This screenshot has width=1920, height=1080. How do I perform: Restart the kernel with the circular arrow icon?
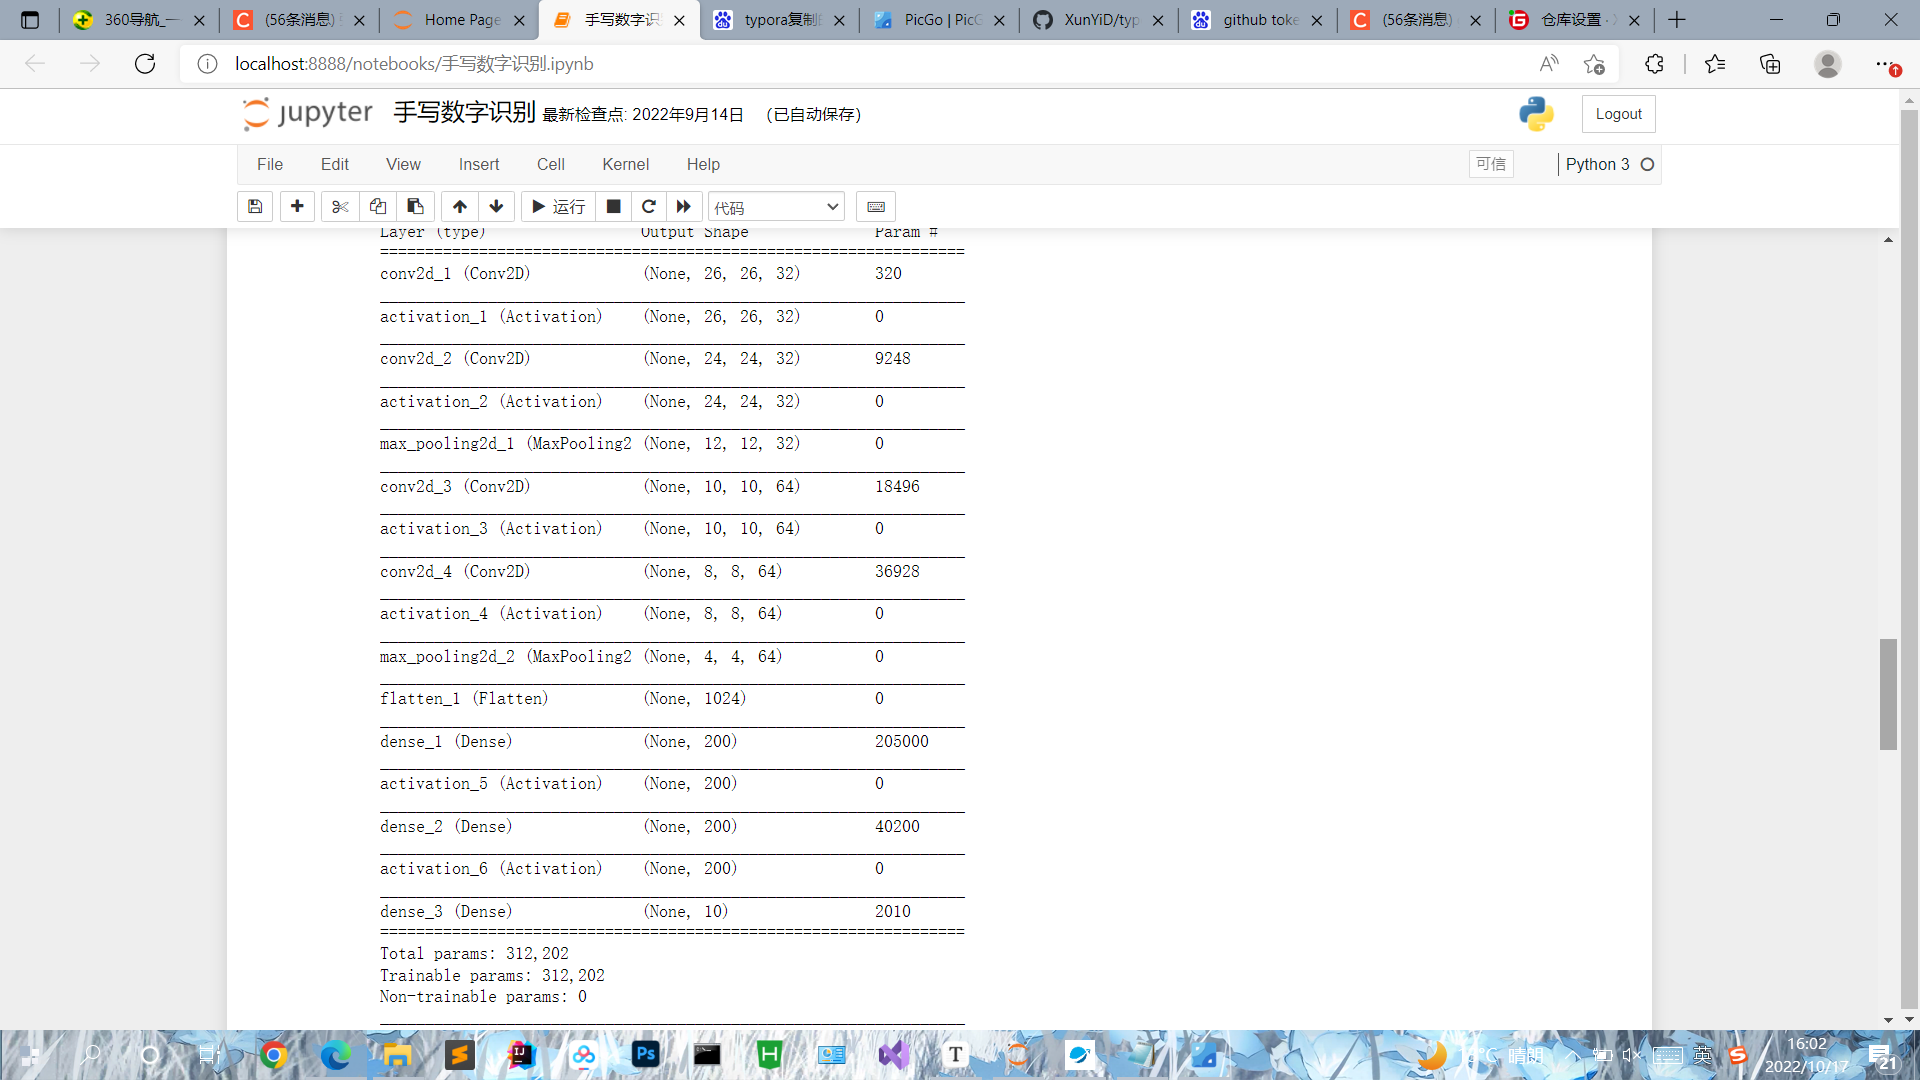[649, 207]
